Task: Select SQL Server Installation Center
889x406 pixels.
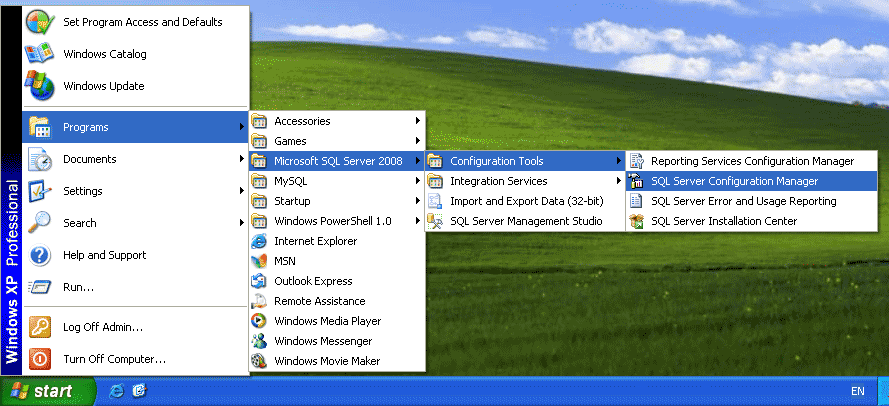Action: coord(723,221)
